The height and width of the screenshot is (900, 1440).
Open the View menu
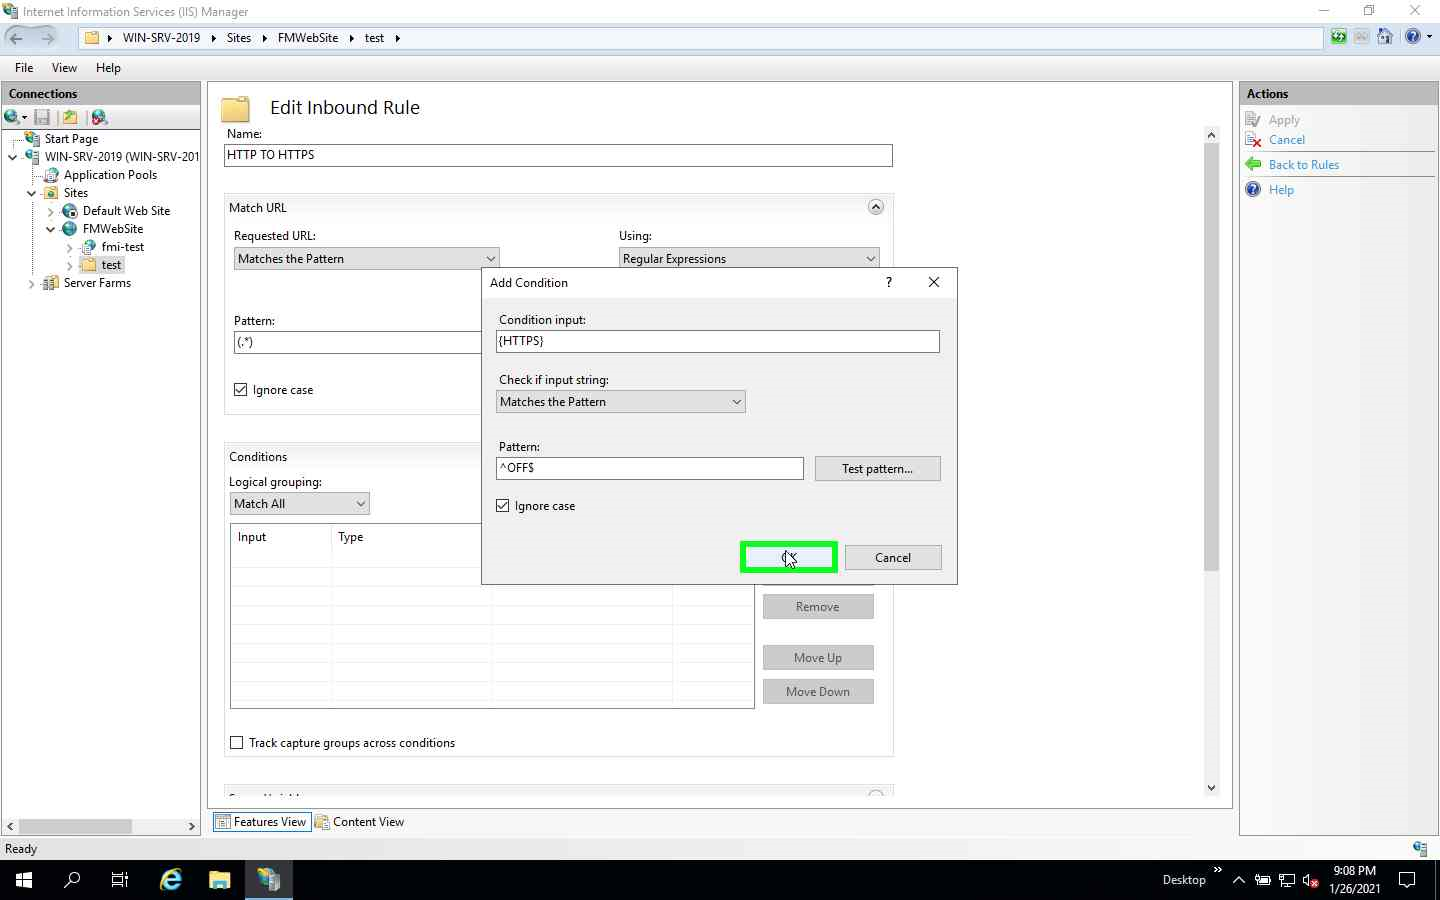coord(64,68)
